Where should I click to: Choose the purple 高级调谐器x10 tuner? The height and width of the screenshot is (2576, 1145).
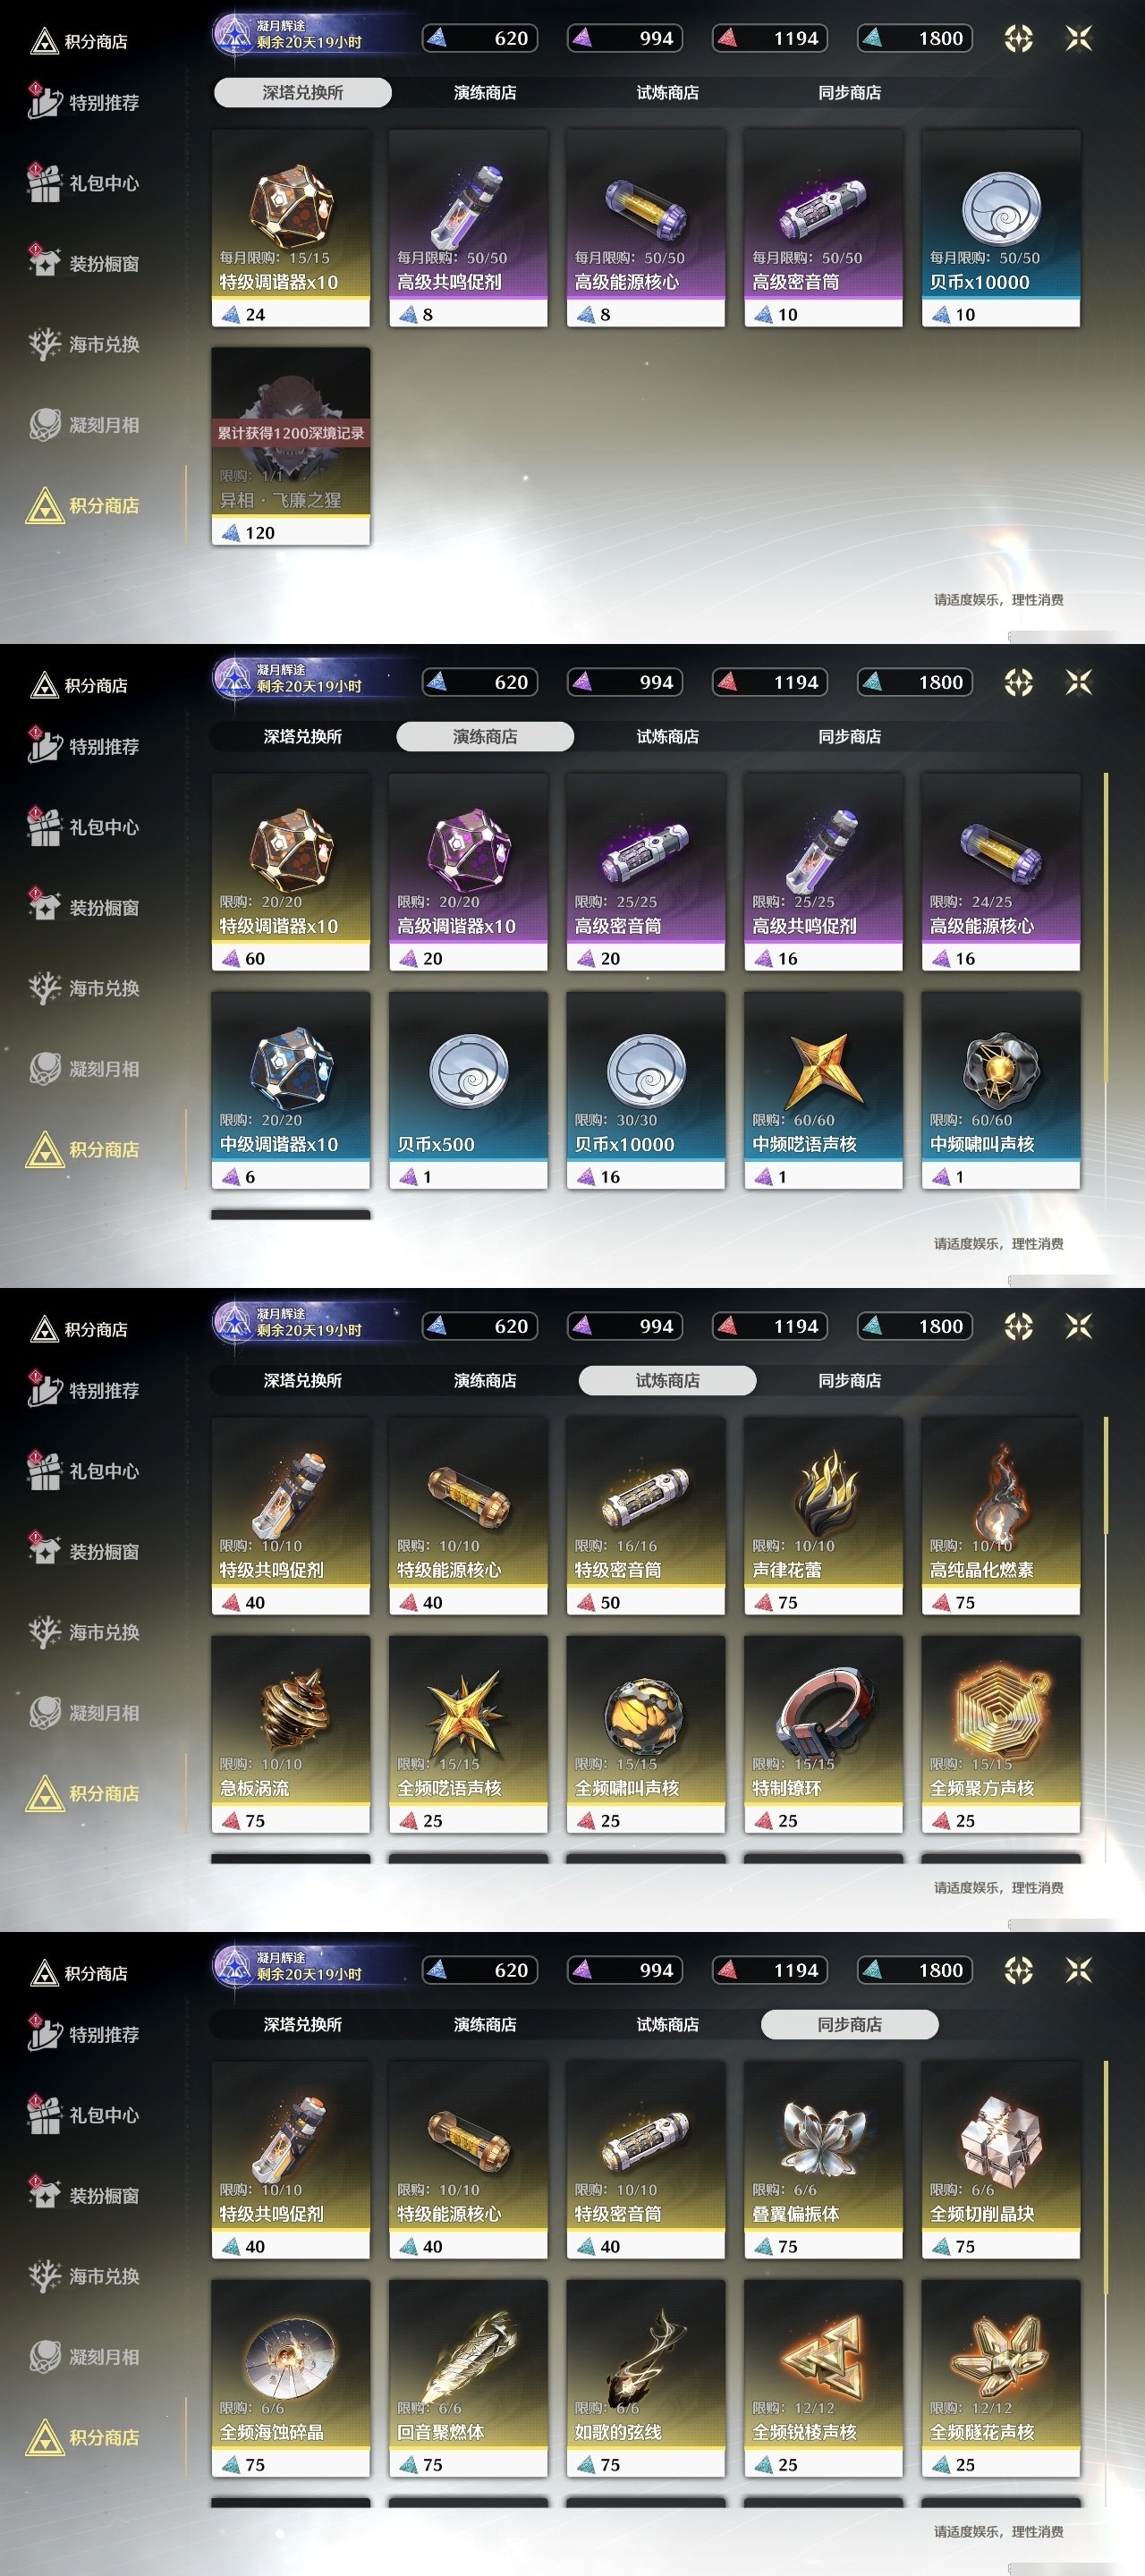(468, 872)
